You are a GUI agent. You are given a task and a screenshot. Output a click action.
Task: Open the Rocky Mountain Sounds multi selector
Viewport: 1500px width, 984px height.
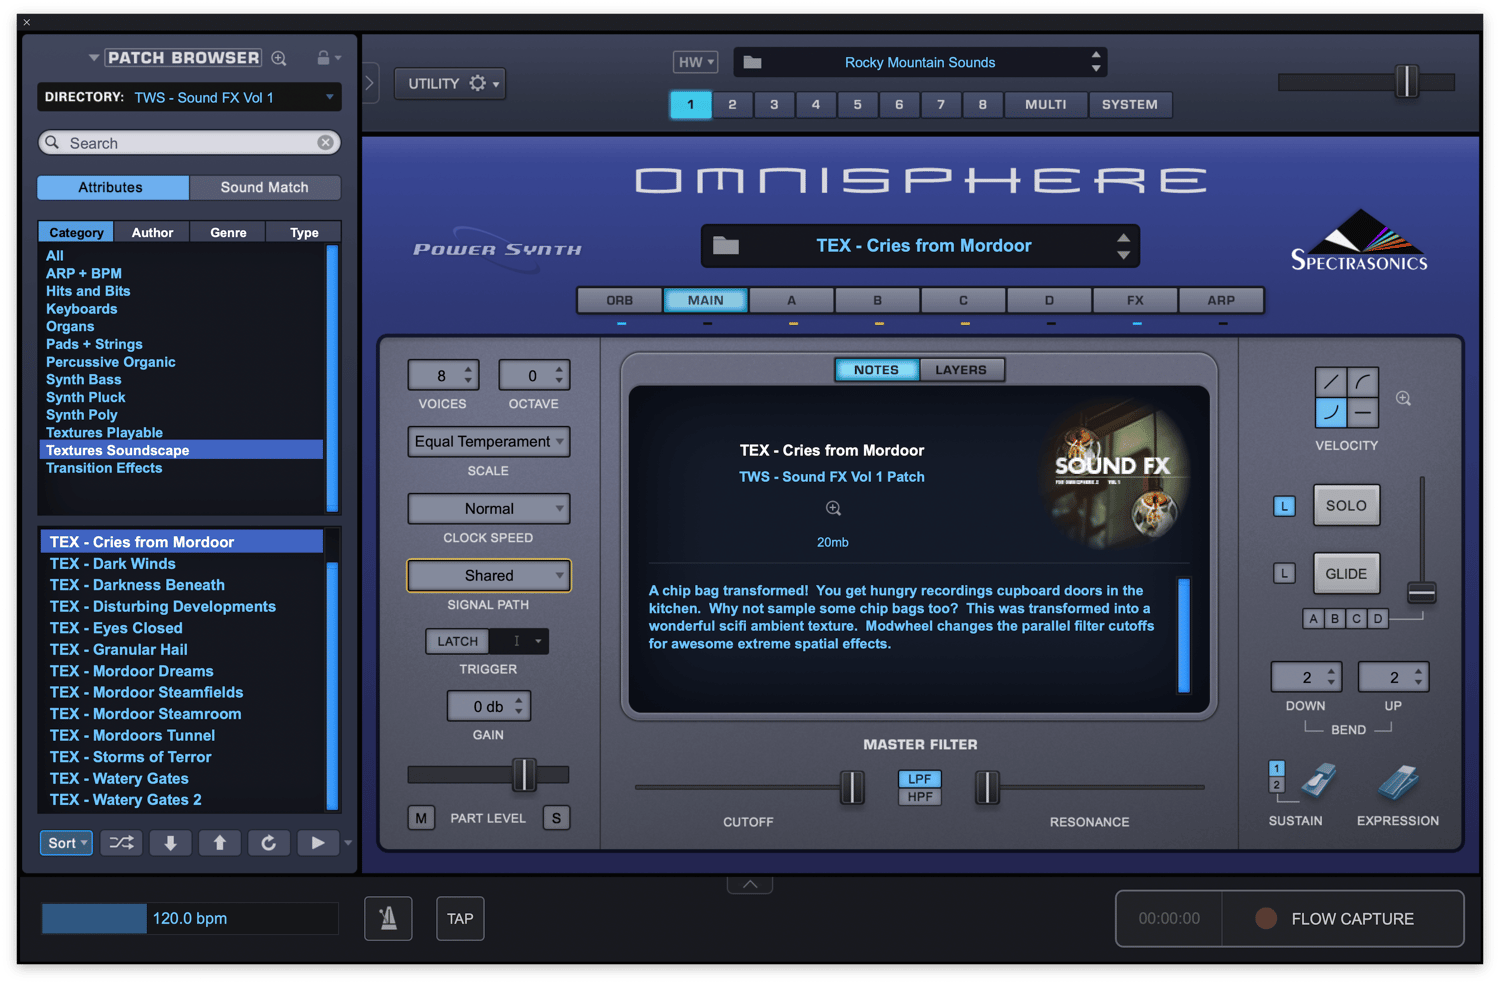pos(920,62)
